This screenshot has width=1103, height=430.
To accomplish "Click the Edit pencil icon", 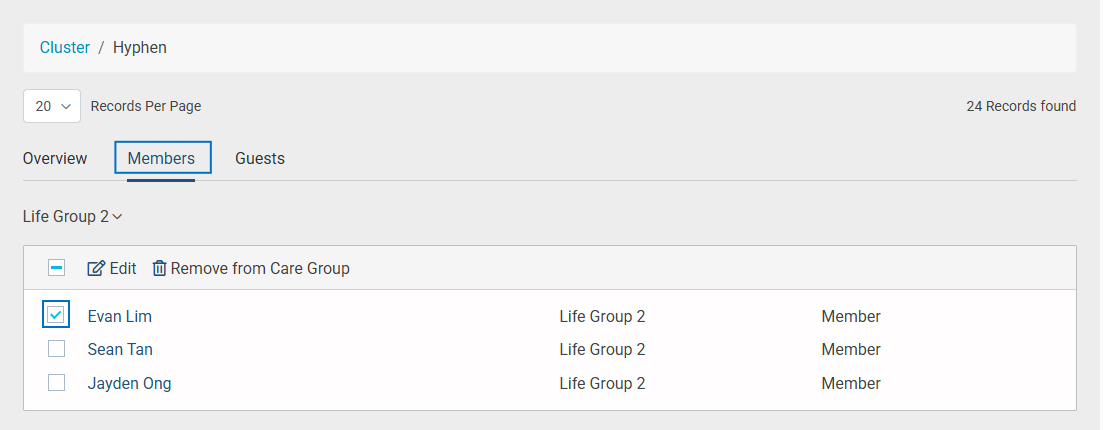I will click(x=96, y=268).
